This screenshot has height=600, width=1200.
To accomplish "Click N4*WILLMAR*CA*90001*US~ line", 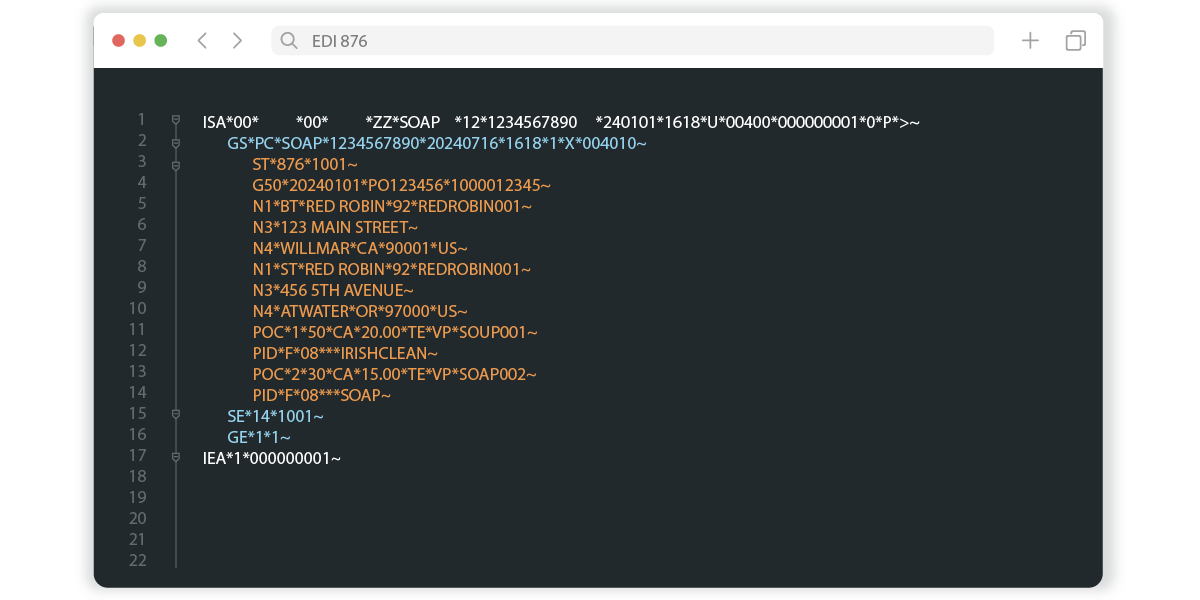I will click(x=360, y=248).
